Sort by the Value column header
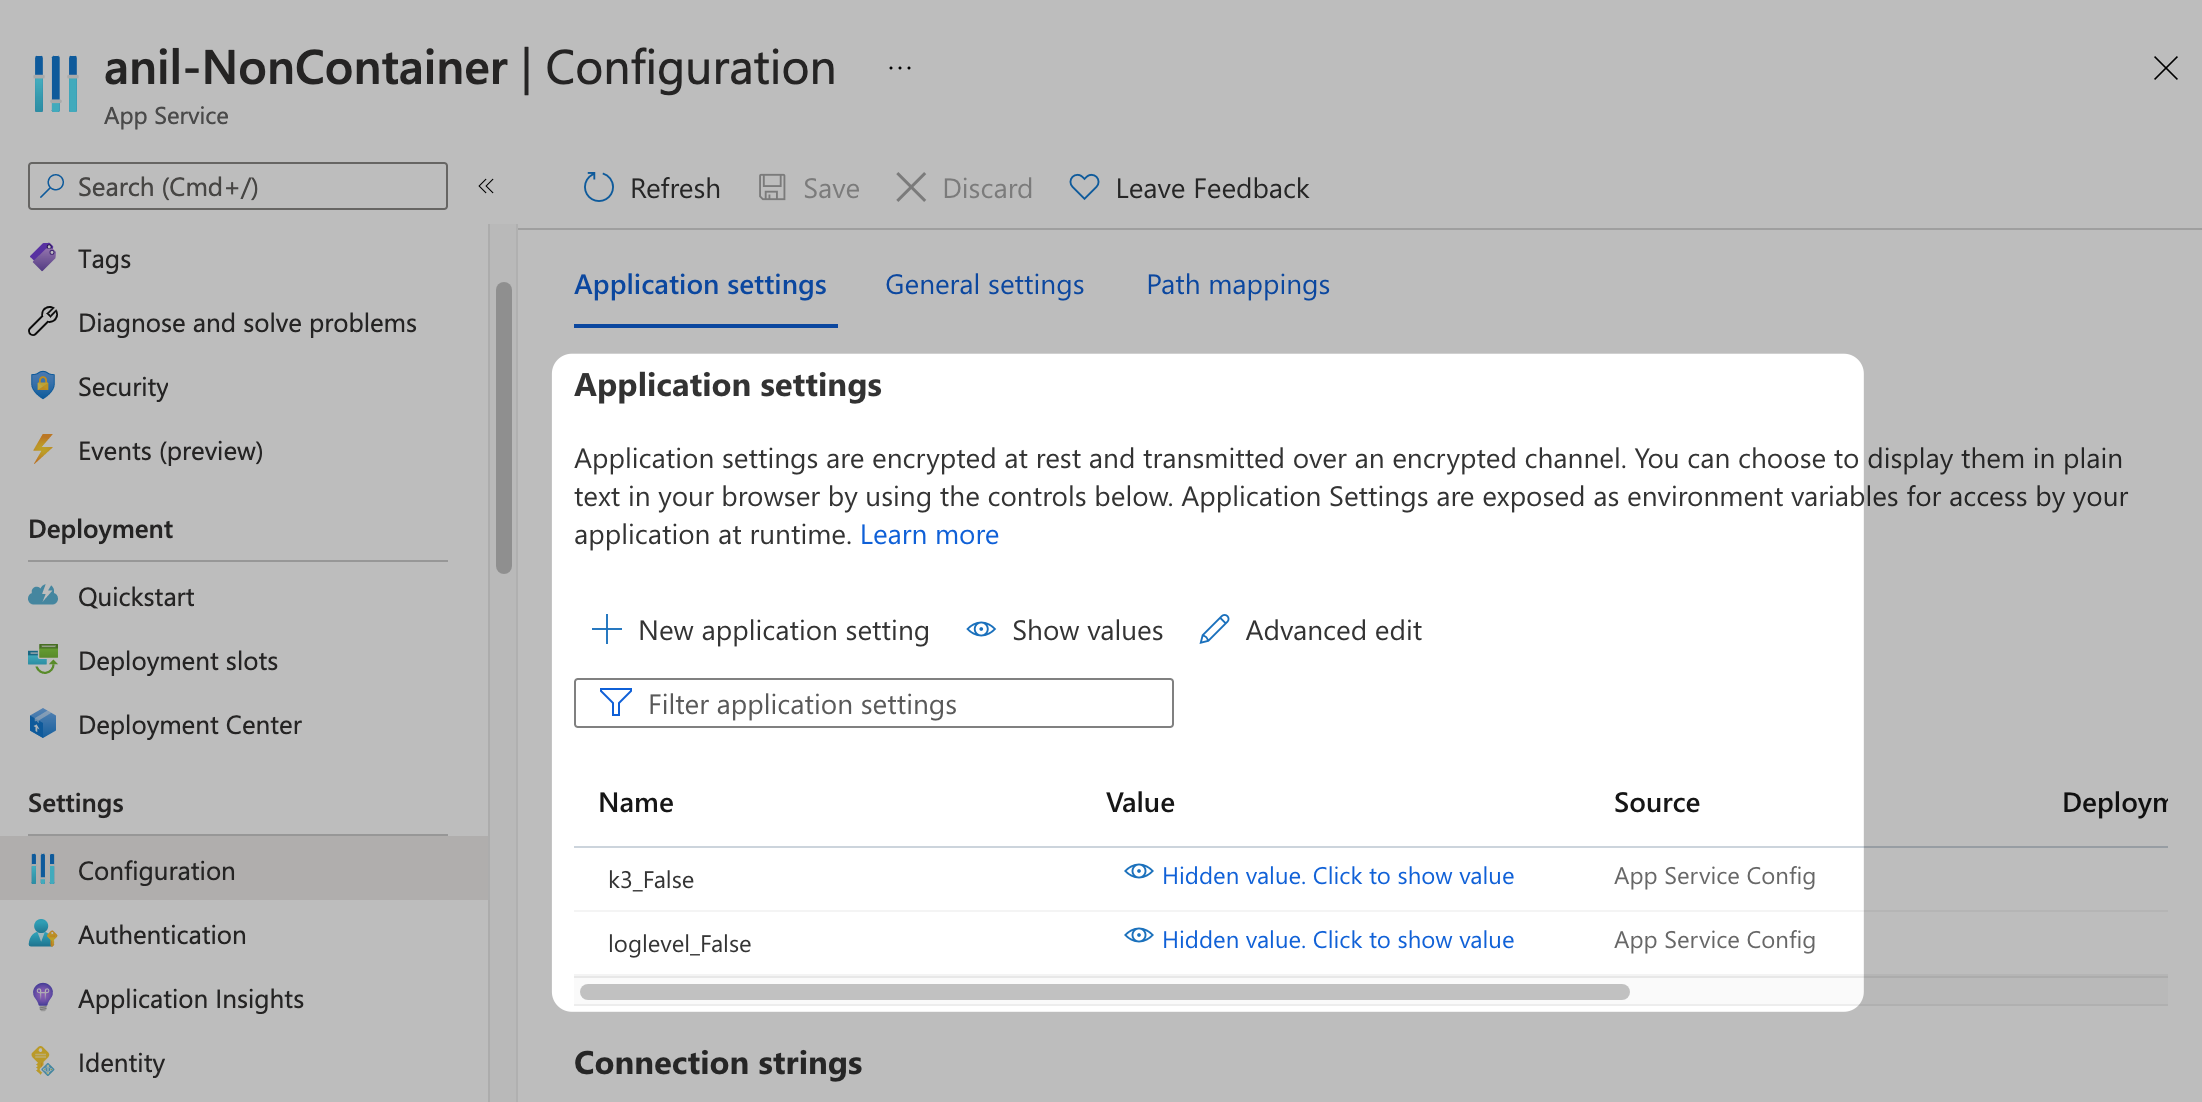The height and width of the screenshot is (1102, 2202). click(1140, 803)
